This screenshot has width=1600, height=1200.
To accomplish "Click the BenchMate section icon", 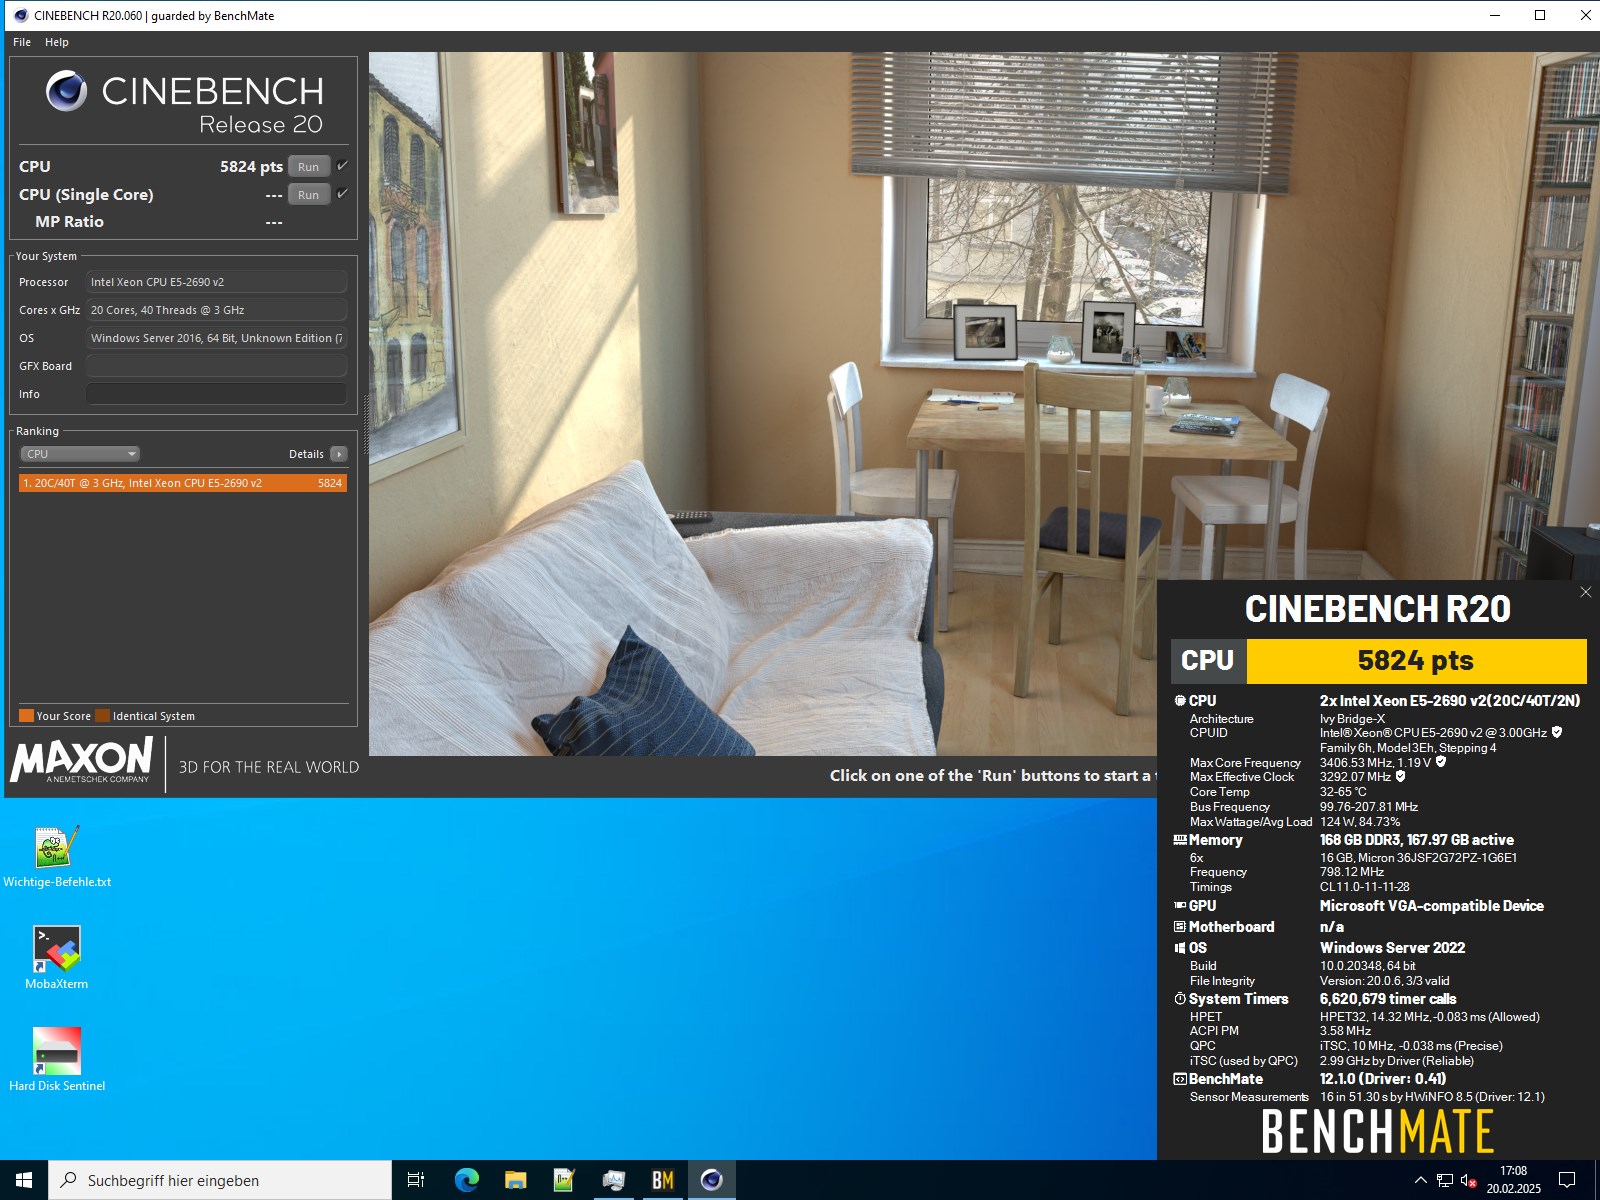I will pyautogui.click(x=1180, y=1079).
